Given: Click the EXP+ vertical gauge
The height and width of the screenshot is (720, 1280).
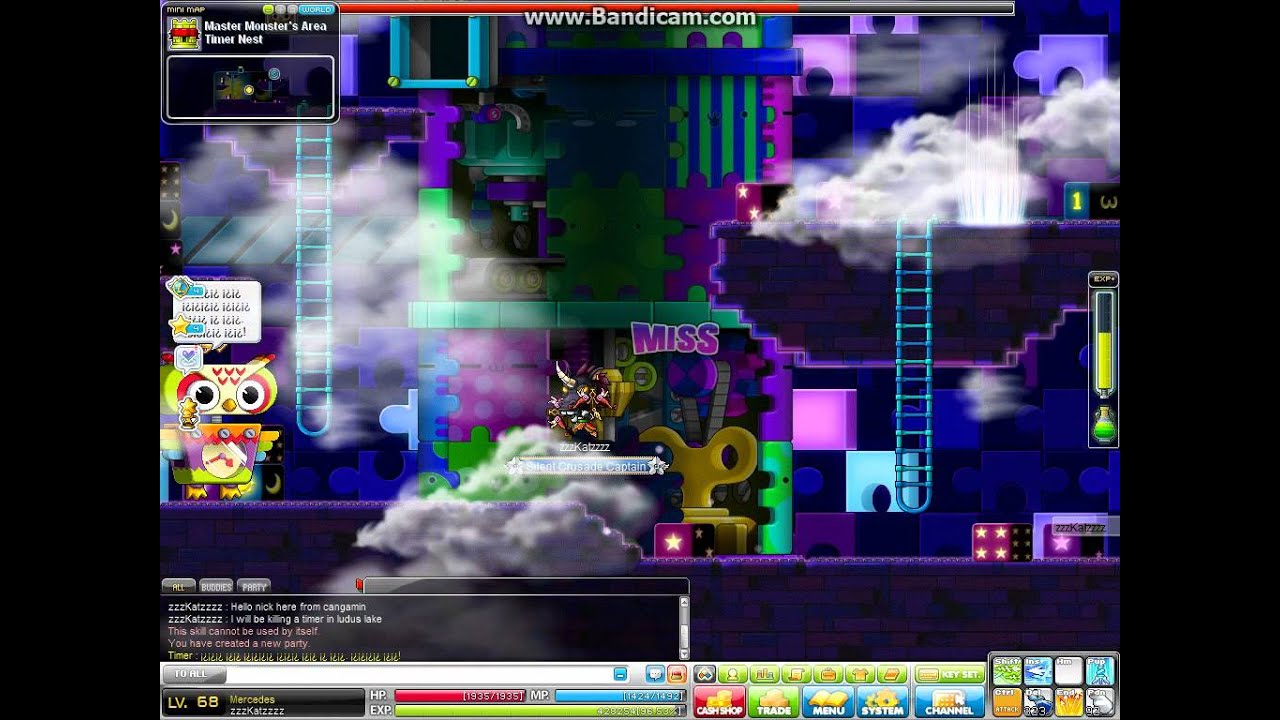Looking at the screenshot, I should click(1104, 345).
